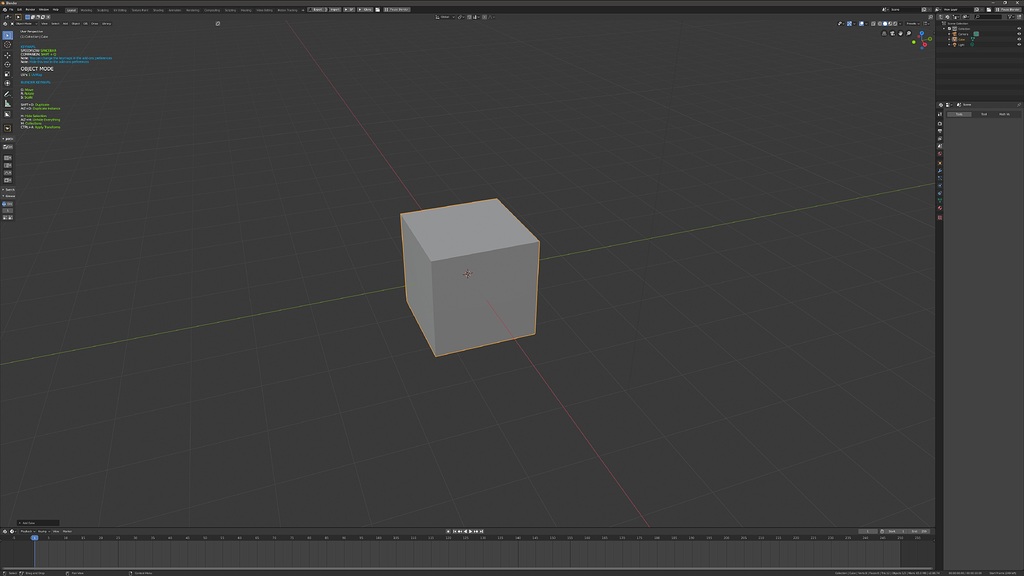1024x576 pixels.
Task: Hide Collection using its eye icon
Action: coord(1019,29)
